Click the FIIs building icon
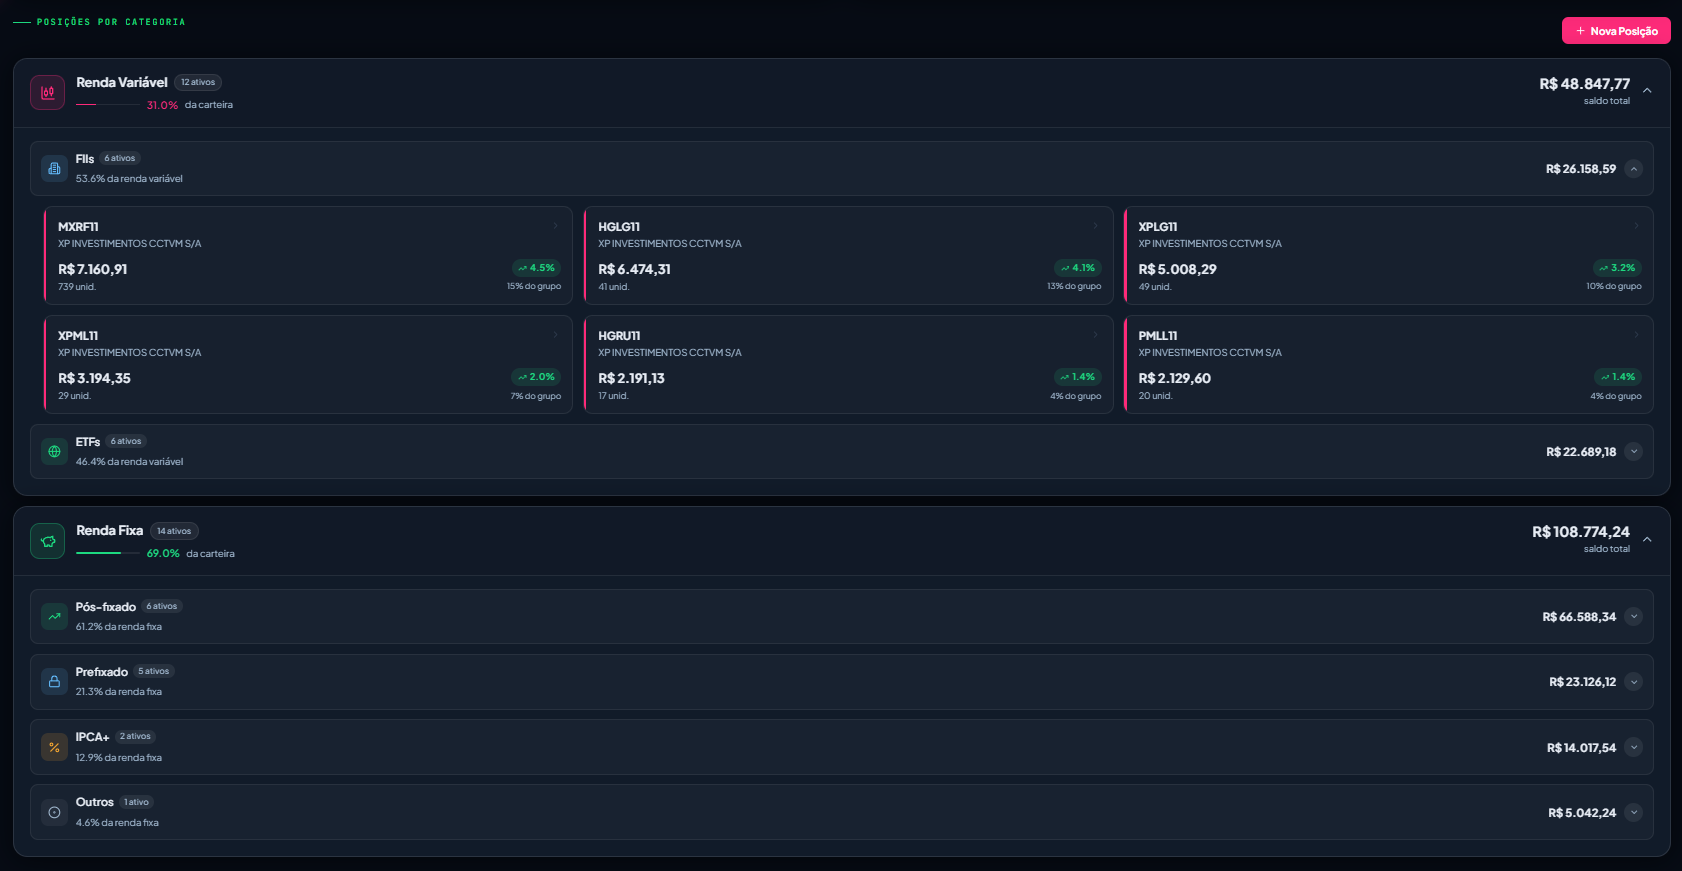The height and width of the screenshot is (871, 1682). pos(54,168)
